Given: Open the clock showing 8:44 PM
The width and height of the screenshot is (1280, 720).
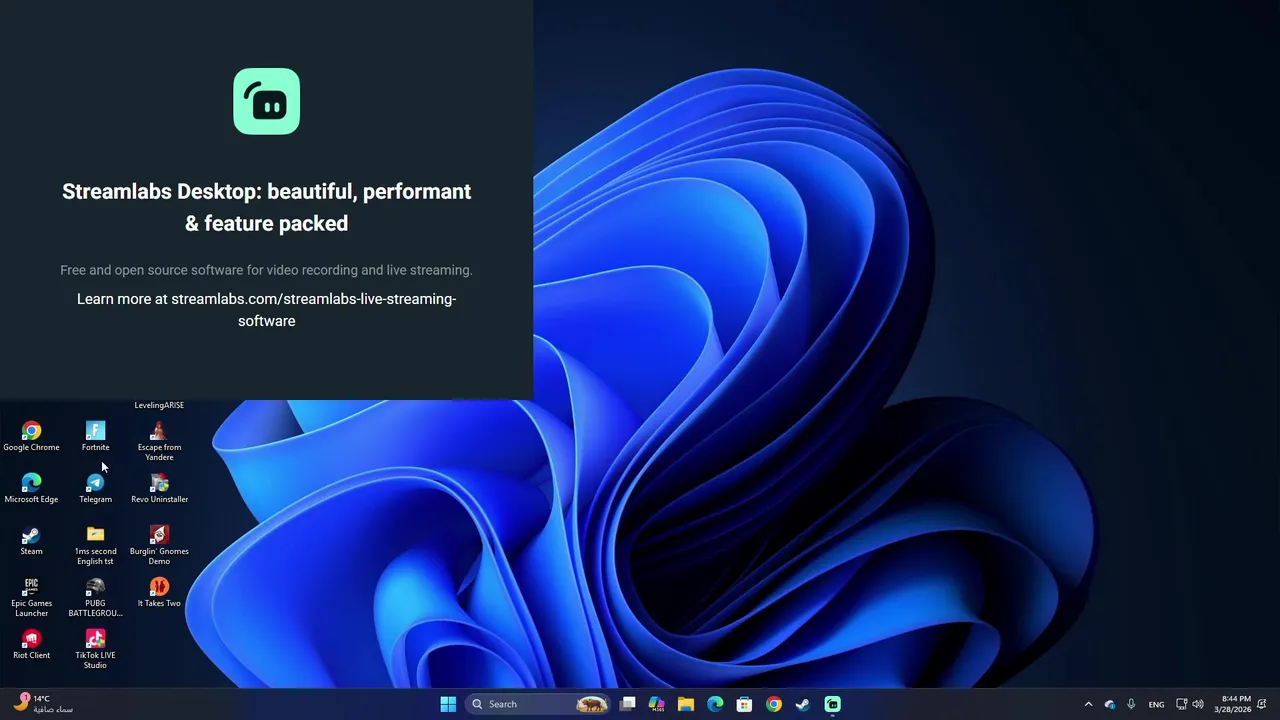Looking at the screenshot, I should pos(1232,704).
